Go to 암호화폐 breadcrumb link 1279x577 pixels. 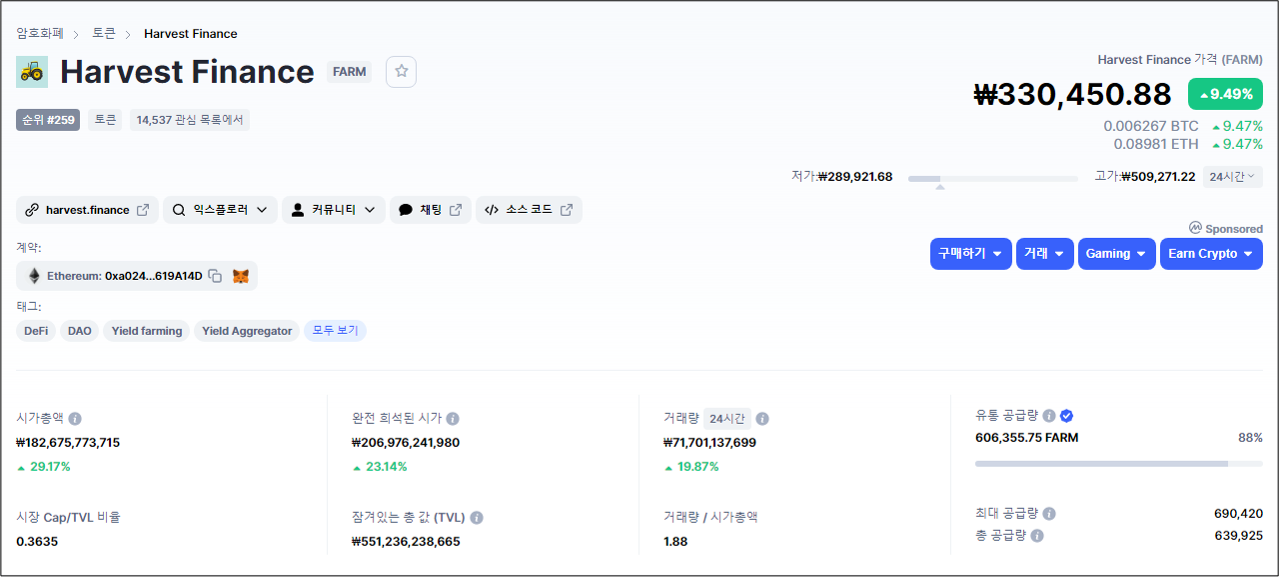click(40, 34)
